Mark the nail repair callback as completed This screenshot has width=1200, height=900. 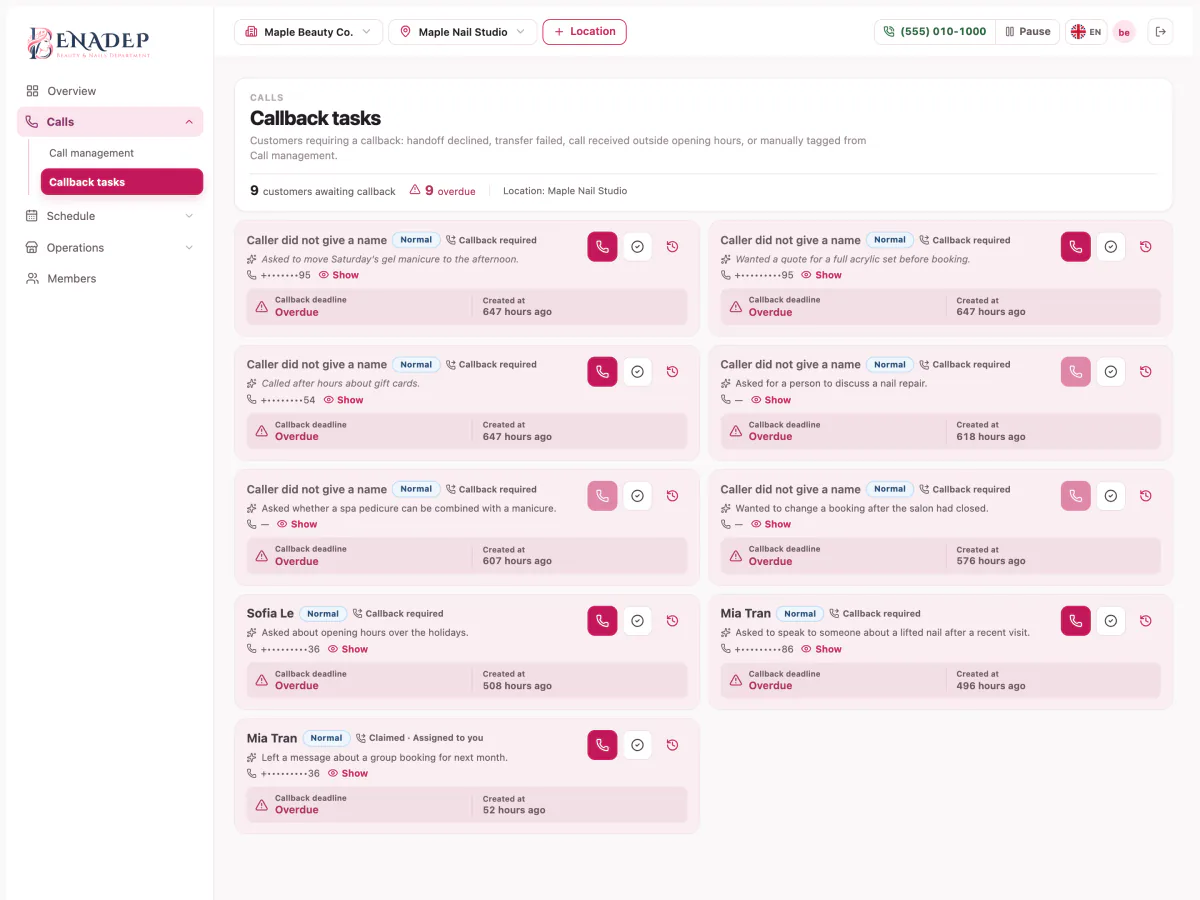click(x=1111, y=371)
